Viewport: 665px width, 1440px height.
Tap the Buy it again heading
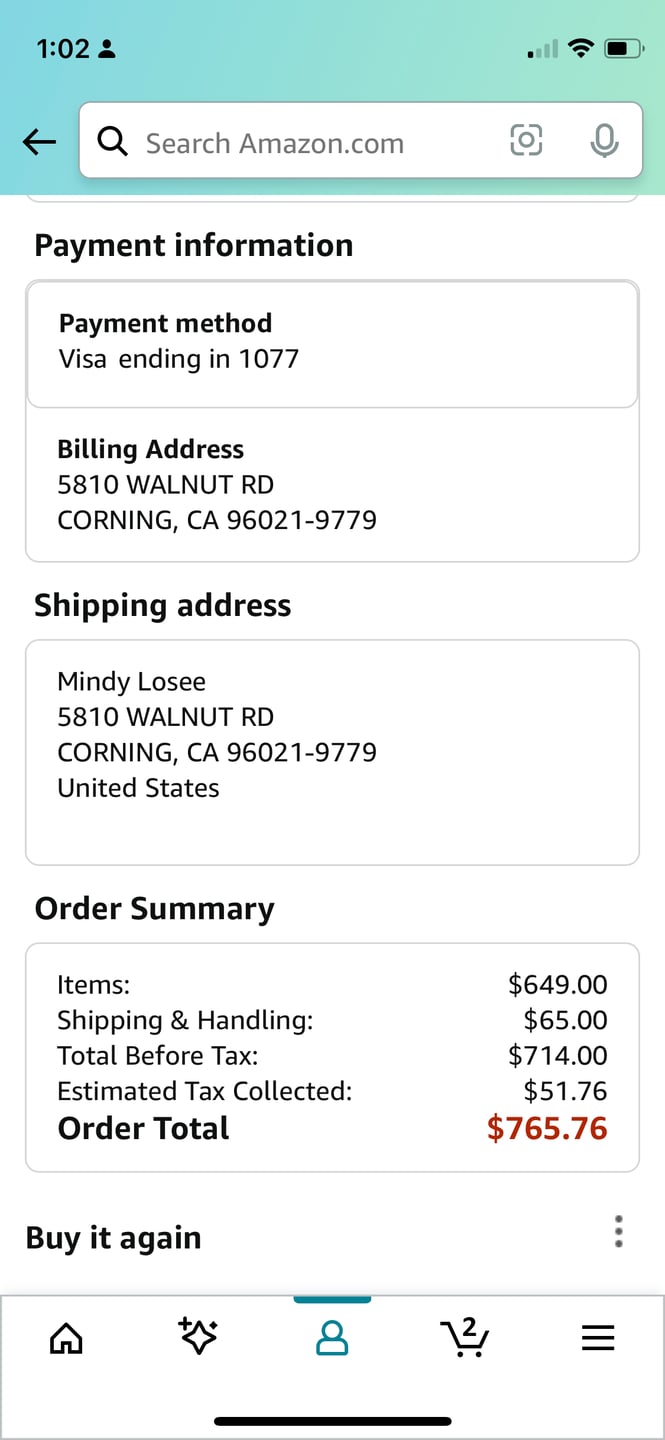(114, 1238)
